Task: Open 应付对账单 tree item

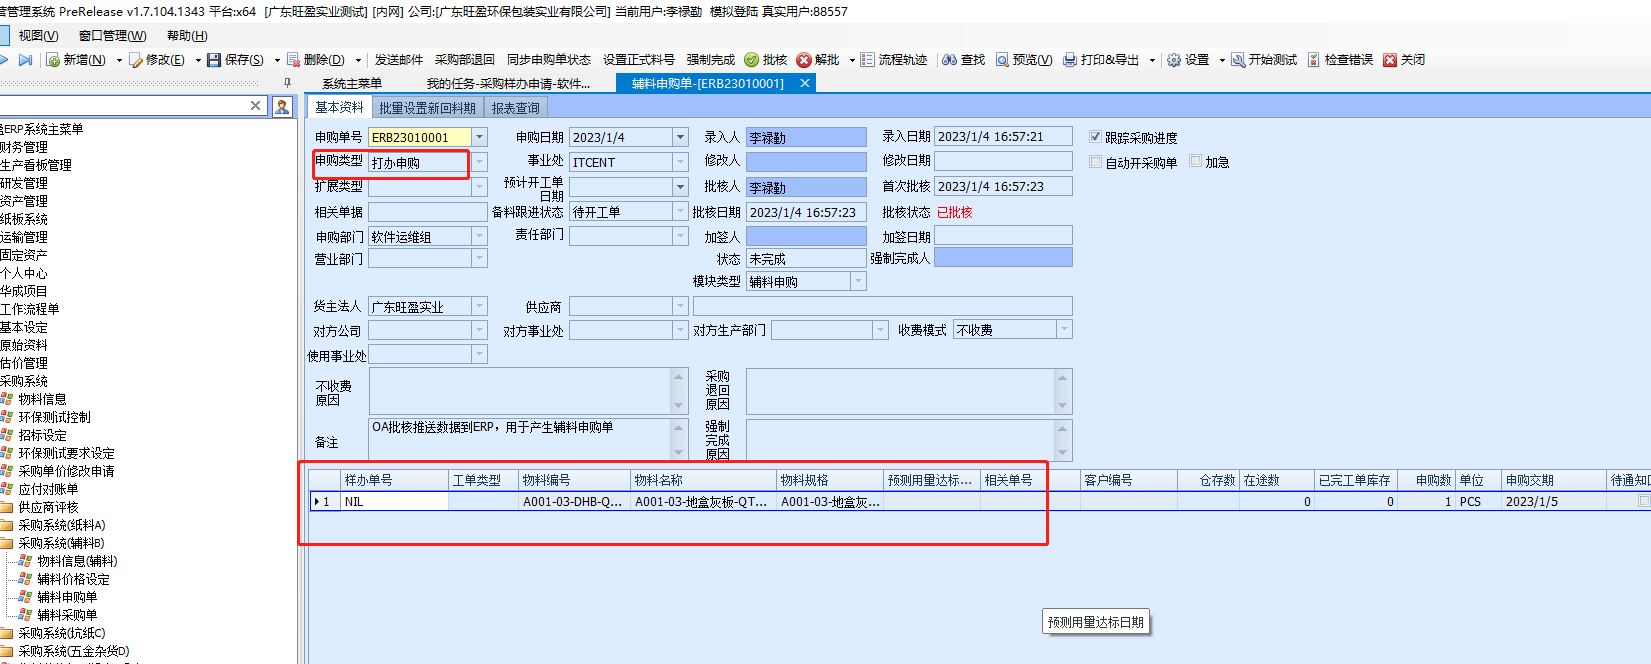Action: [x=48, y=489]
